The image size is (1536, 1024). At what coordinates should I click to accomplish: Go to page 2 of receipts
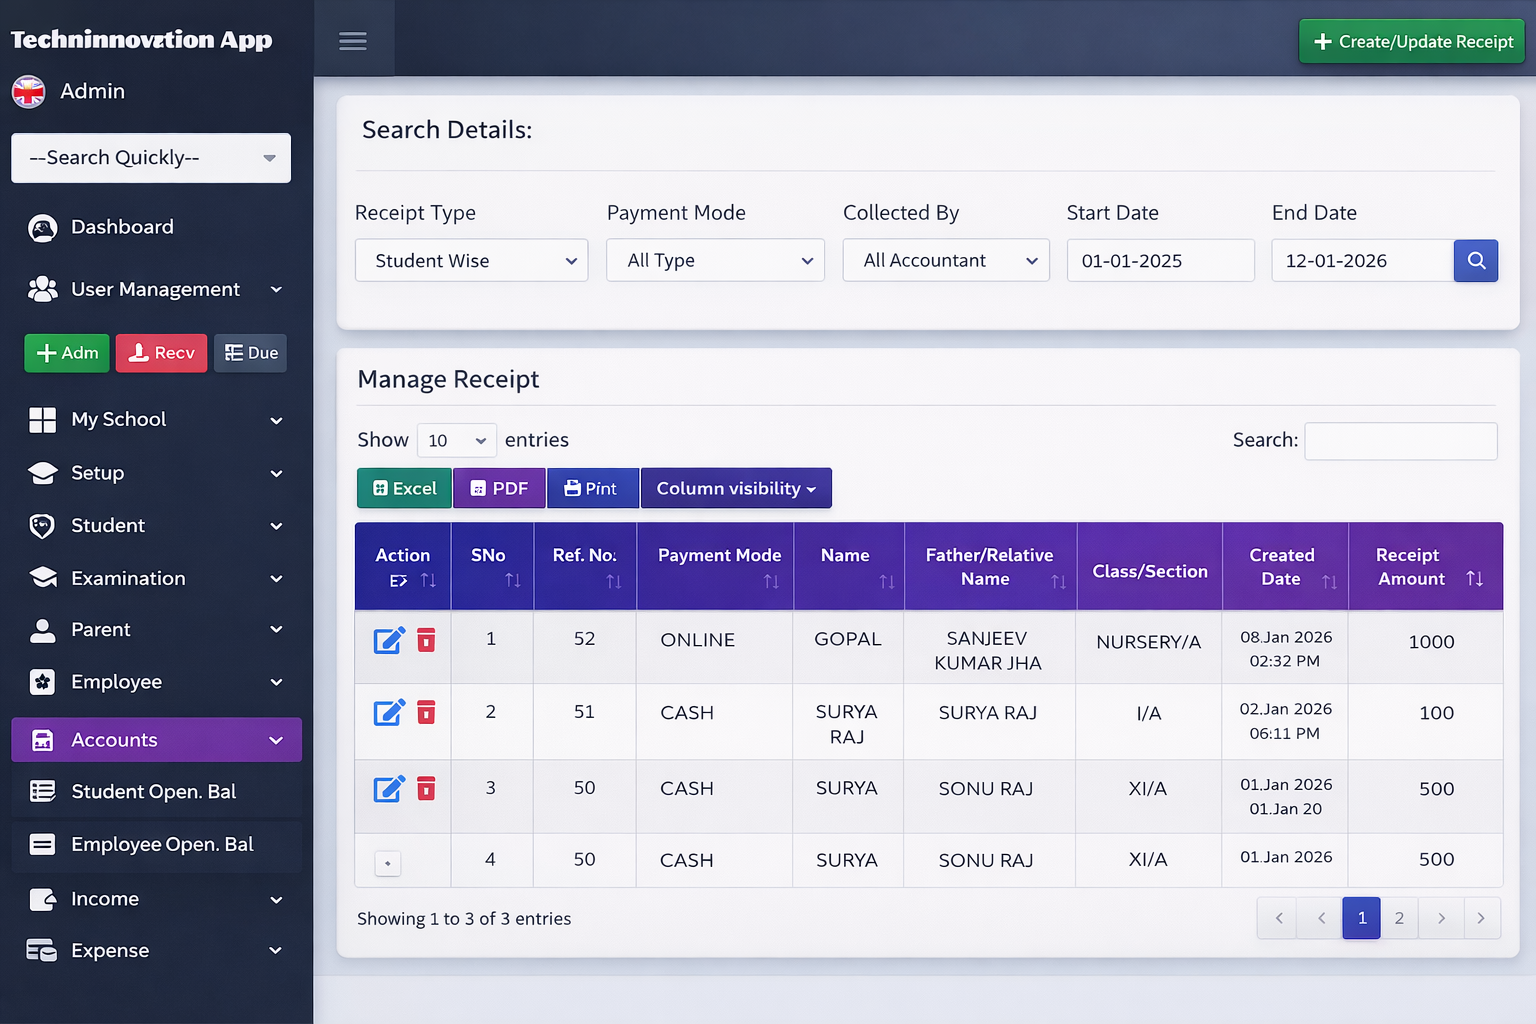(1399, 918)
